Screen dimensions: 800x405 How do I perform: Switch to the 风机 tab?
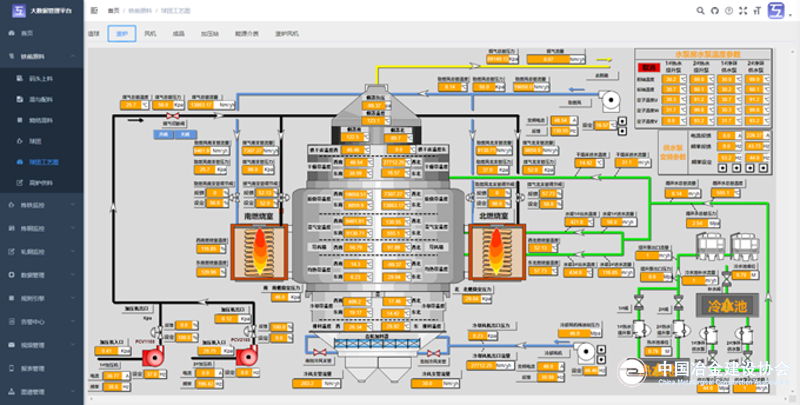point(150,33)
